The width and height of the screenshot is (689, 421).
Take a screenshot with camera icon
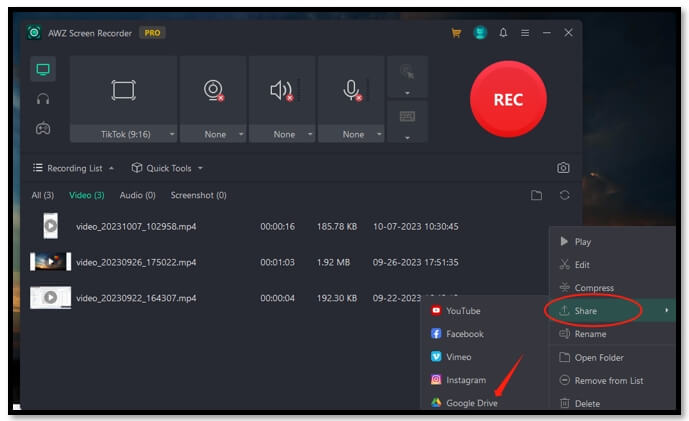563,168
